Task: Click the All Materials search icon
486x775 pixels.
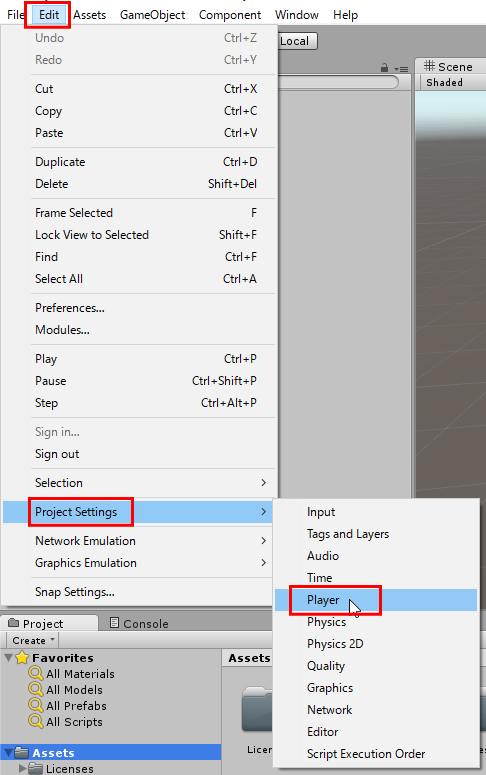Action: [36, 673]
